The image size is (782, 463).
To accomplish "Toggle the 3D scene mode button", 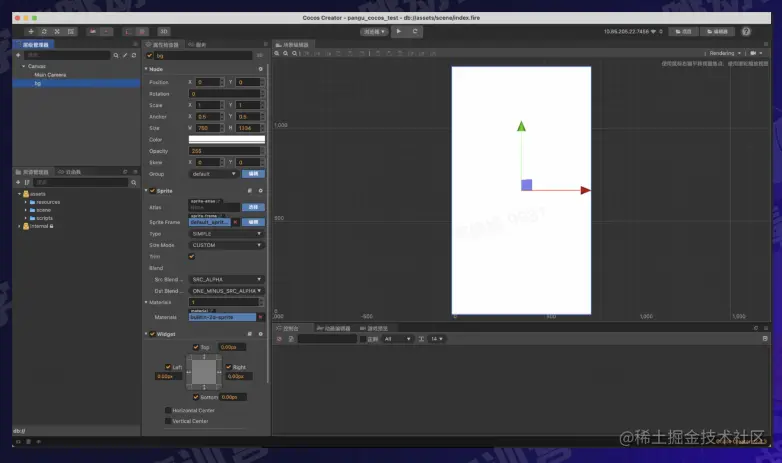I will pos(164,31).
